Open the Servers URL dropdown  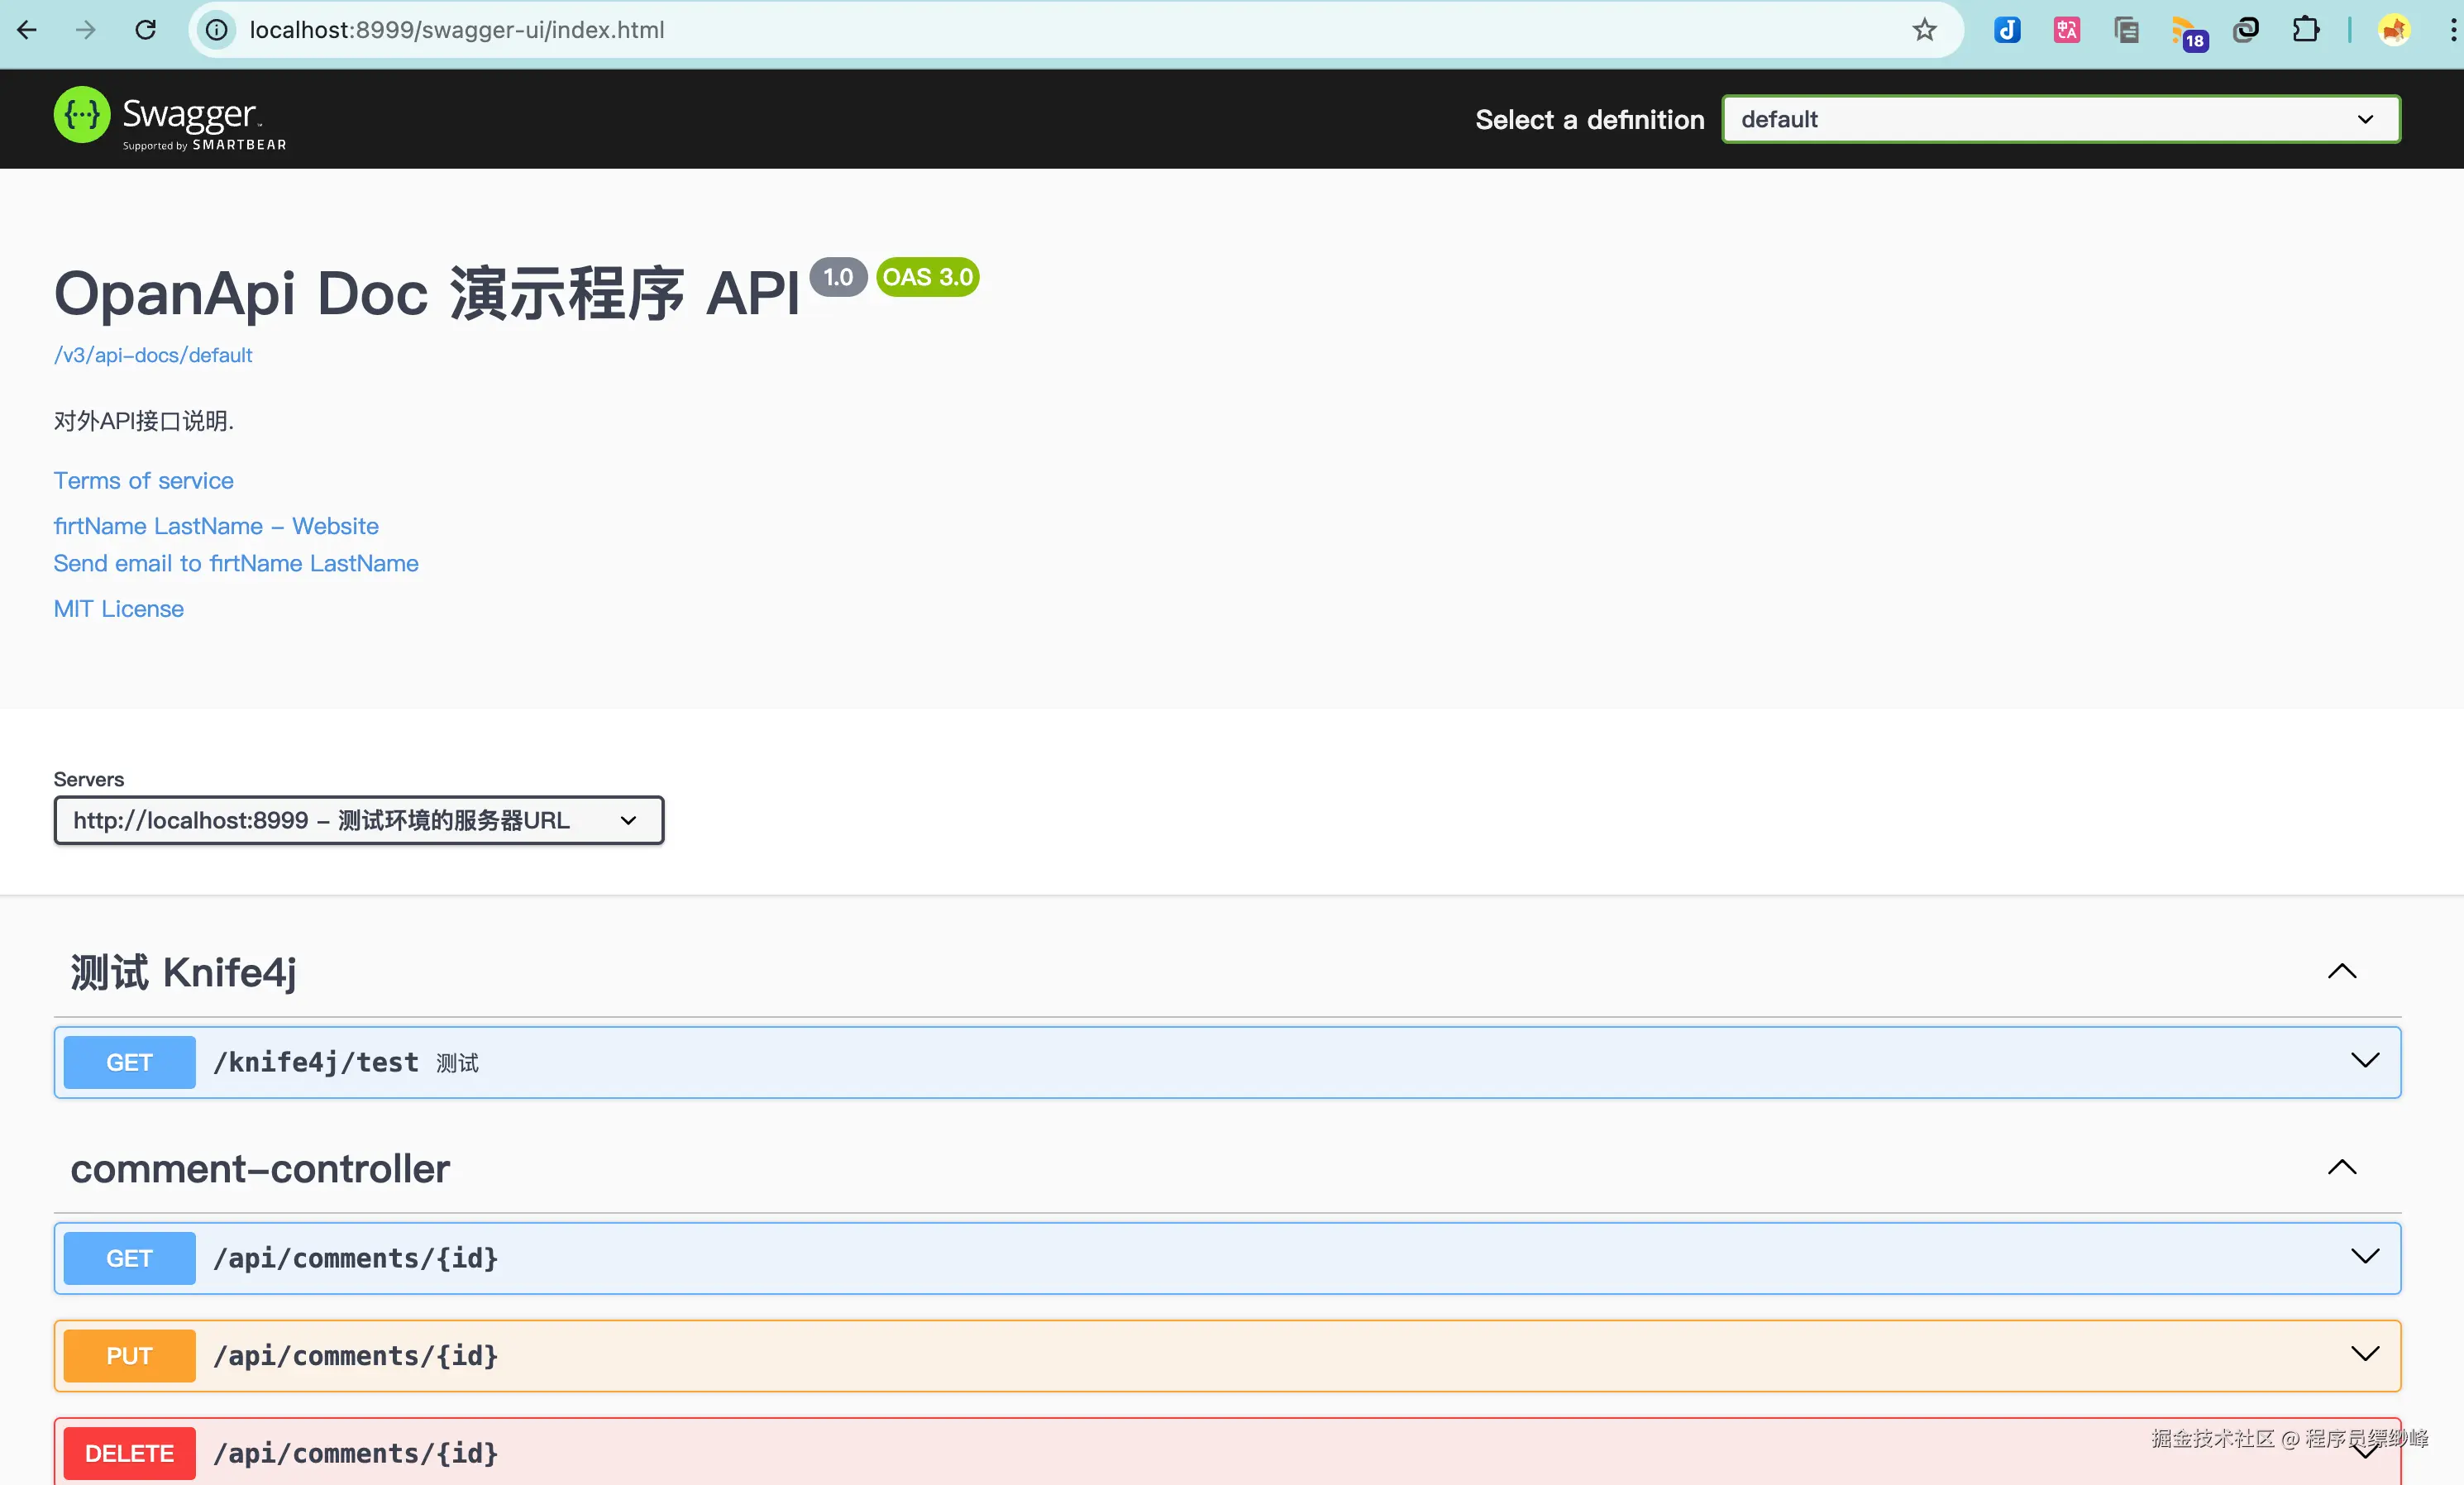(358, 820)
